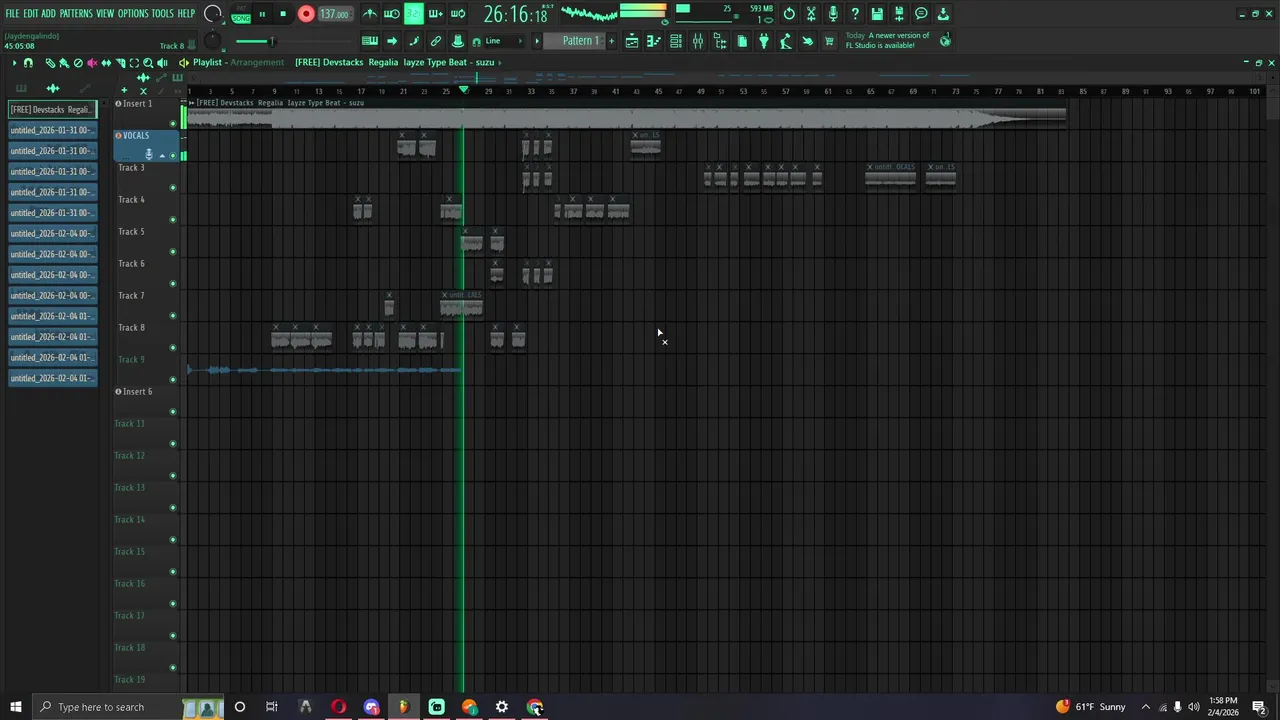Open the ADD menu
Image resolution: width=1280 pixels, height=720 pixels.
coord(48,14)
